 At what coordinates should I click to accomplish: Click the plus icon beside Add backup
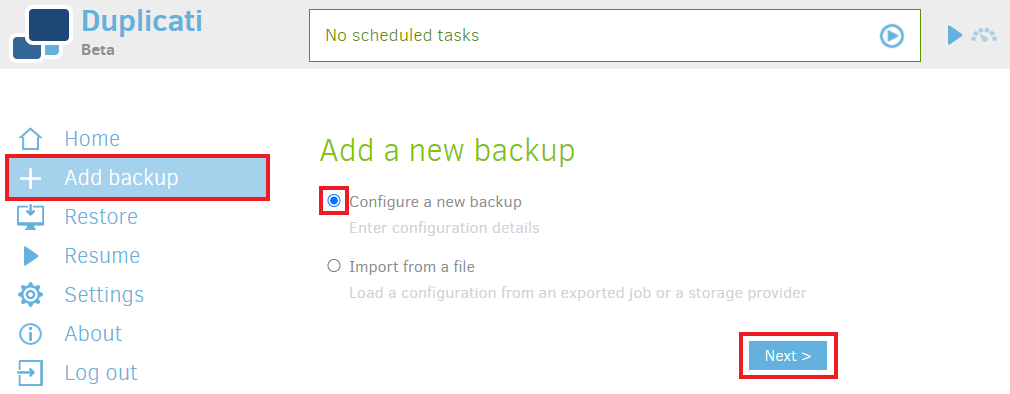point(30,178)
